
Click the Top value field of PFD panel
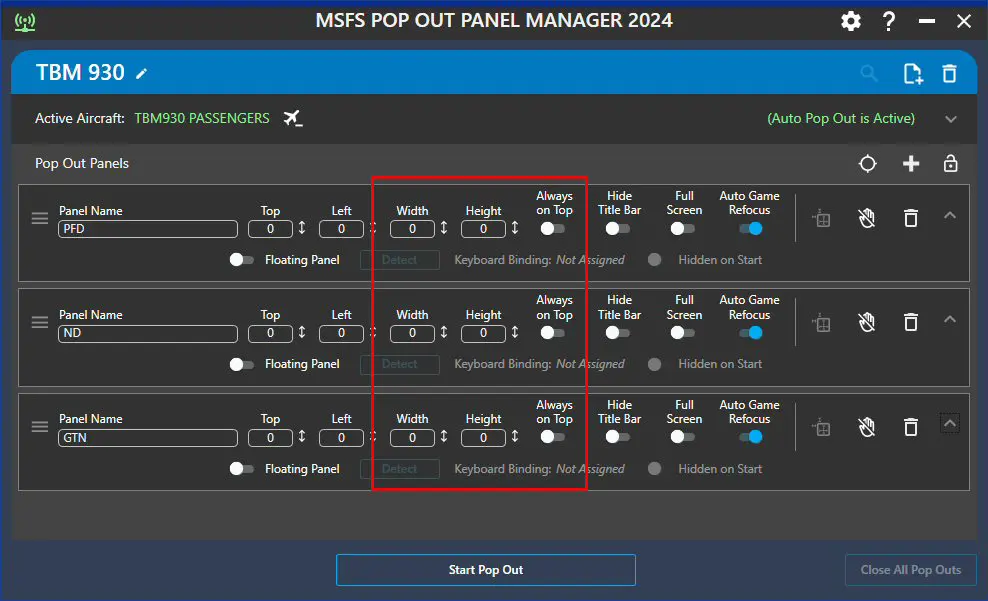270,229
